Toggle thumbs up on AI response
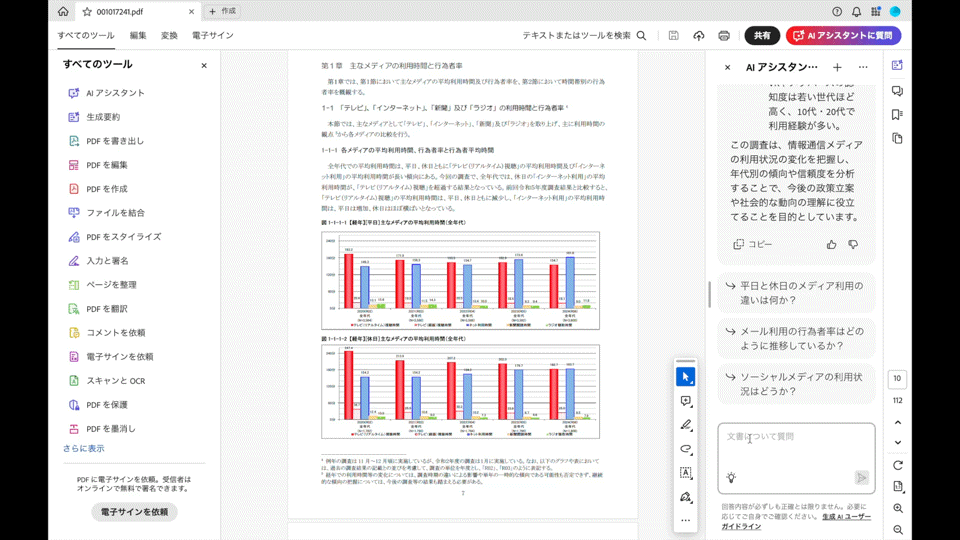The height and width of the screenshot is (540, 960). [831, 244]
